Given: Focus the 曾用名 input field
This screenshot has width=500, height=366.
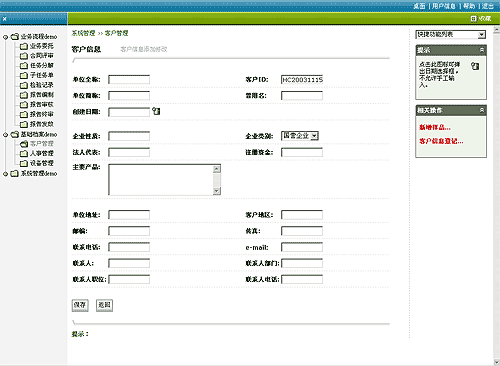Looking at the screenshot, I should tap(302, 96).
